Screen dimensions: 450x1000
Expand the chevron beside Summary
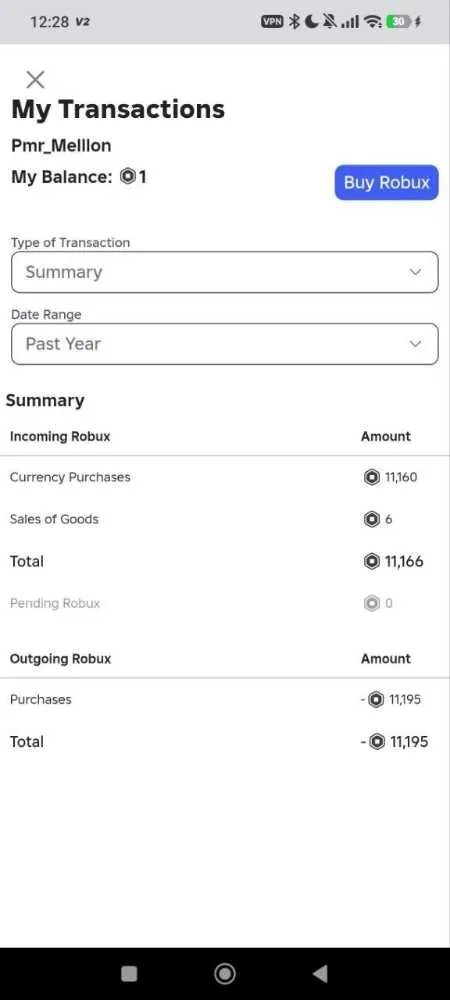[x=415, y=272]
